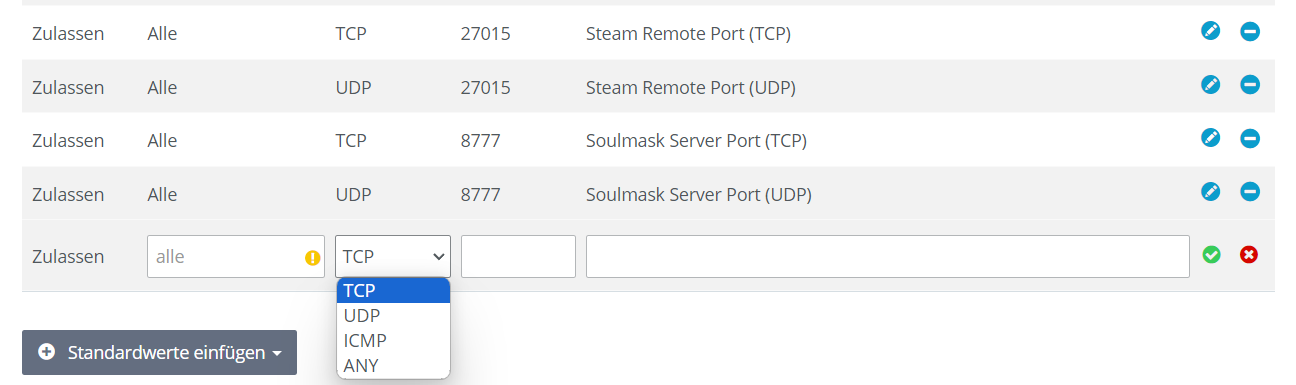
Task: Delete the Soulmask Server Port (UDP) rule
Action: tap(1250, 191)
